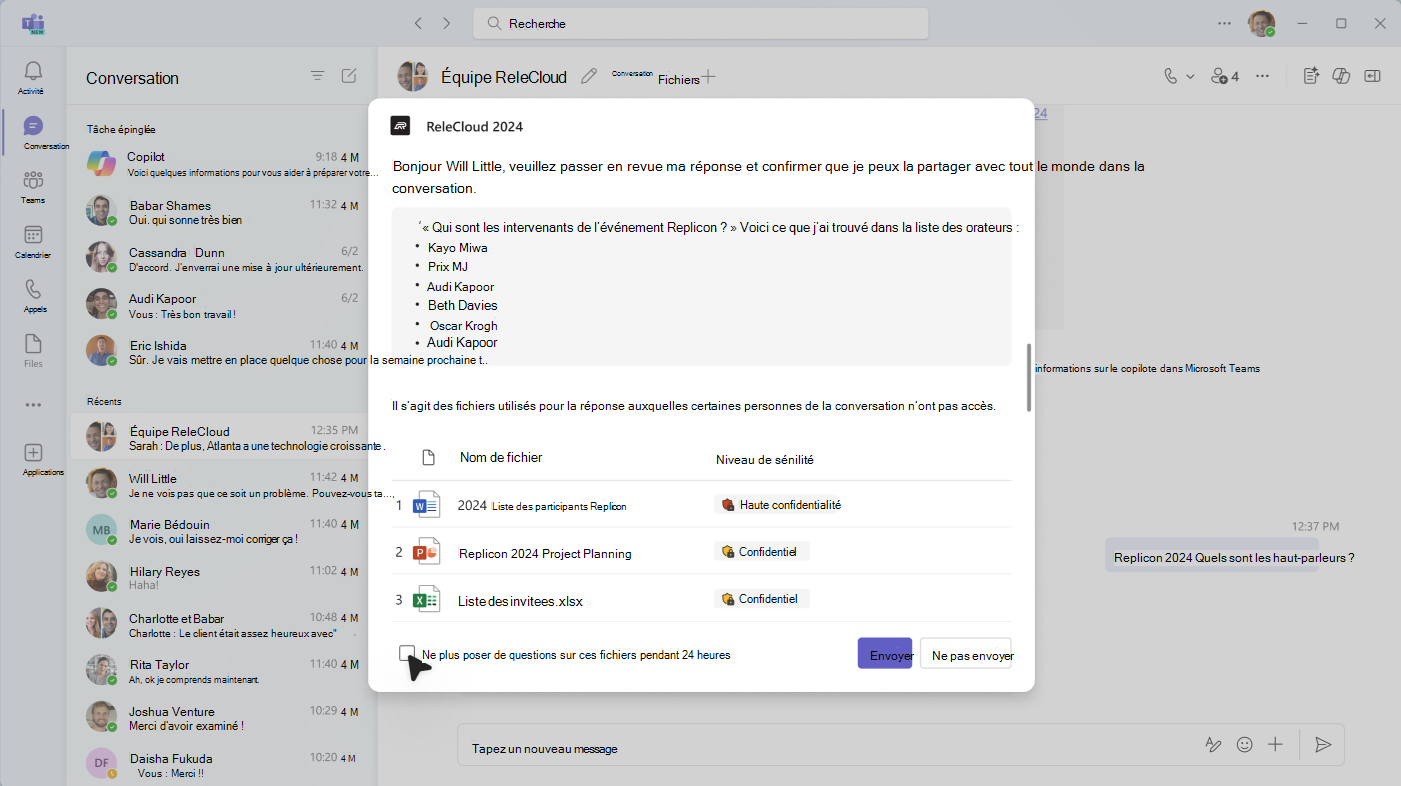
Task: Click the Envoyer button
Action: click(x=885, y=654)
